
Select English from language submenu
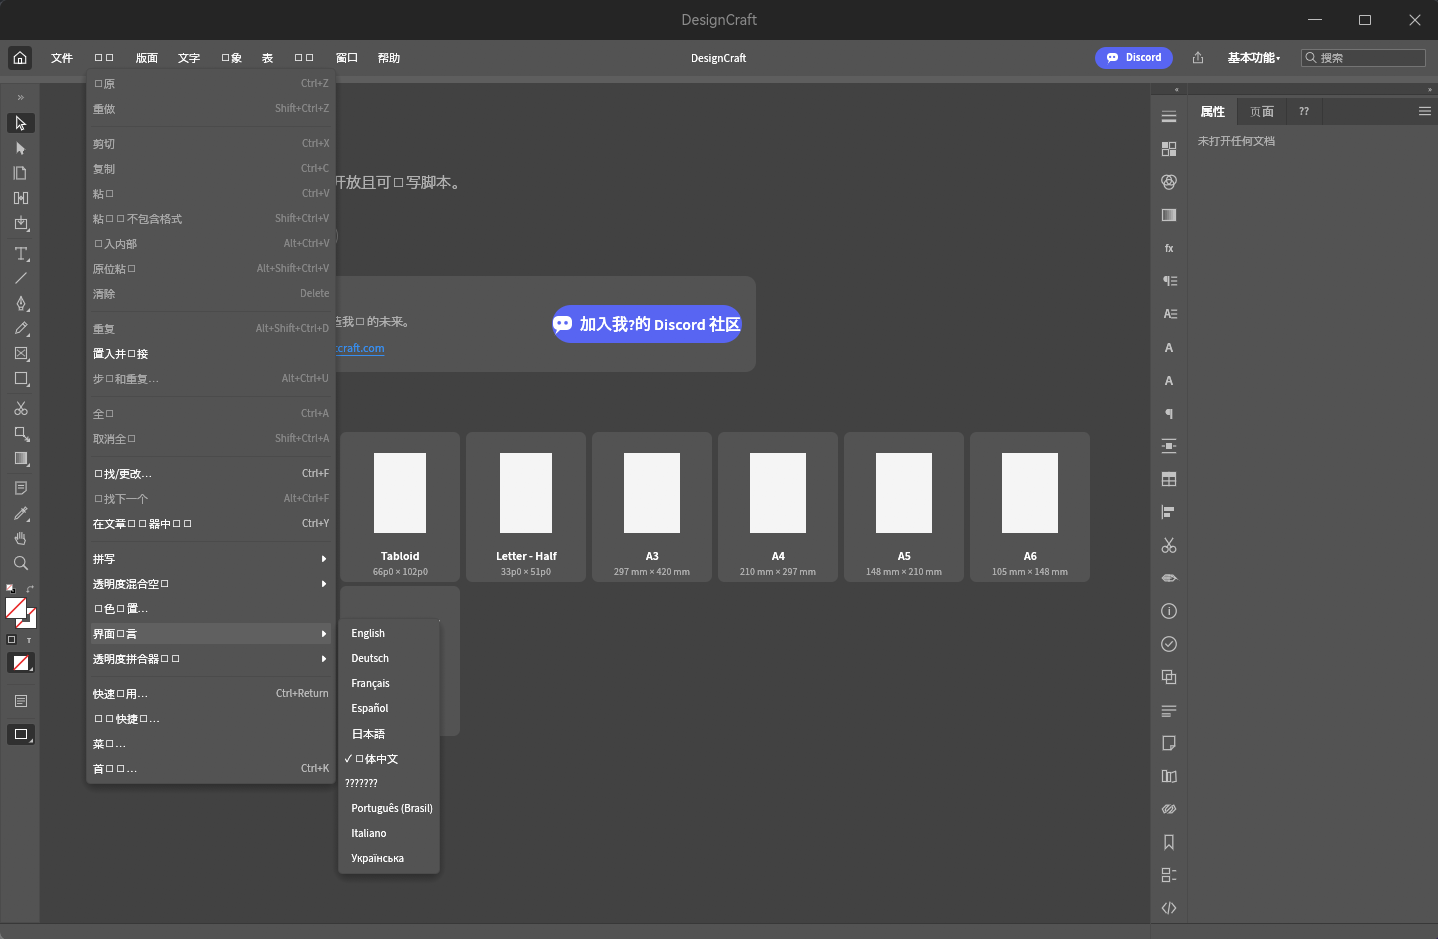tap(389, 633)
